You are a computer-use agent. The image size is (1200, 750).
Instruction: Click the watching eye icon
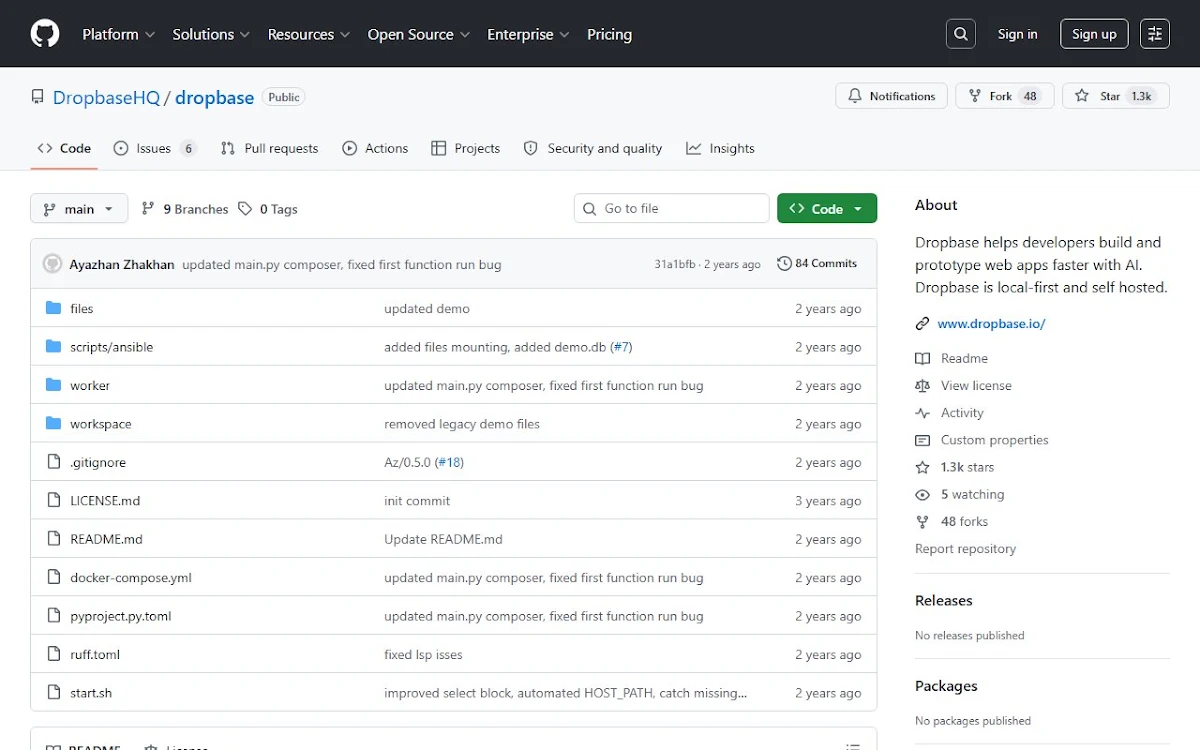click(923, 495)
